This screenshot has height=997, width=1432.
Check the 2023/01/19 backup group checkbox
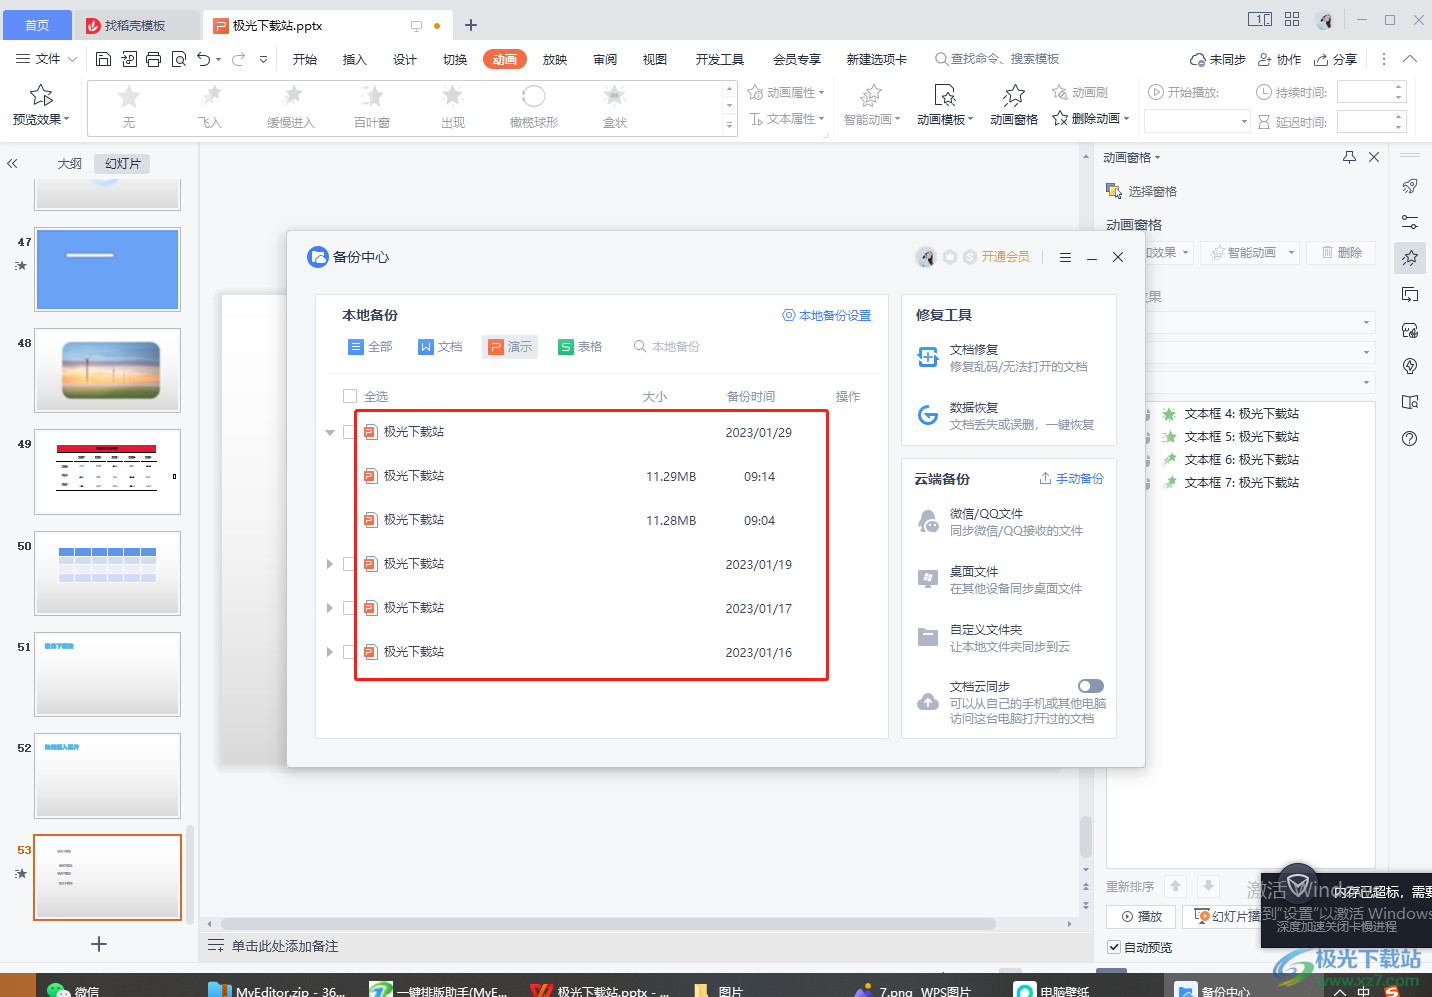coord(349,564)
